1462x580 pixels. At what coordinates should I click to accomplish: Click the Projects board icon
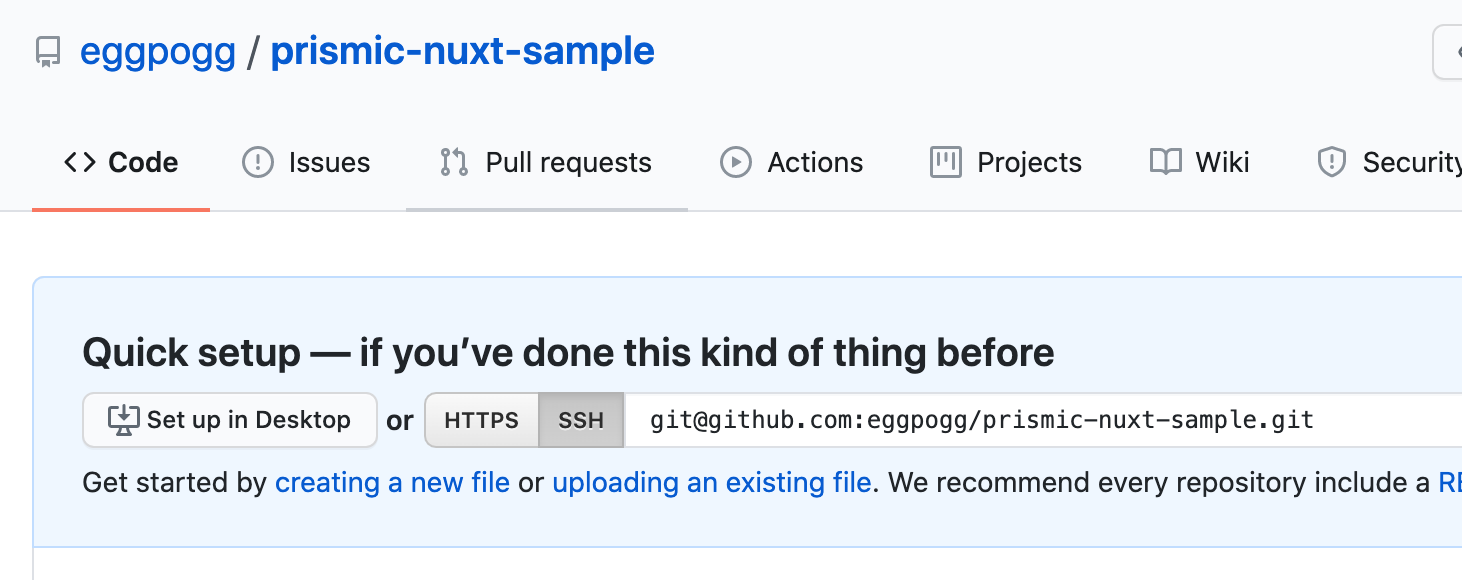tap(945, 162)
